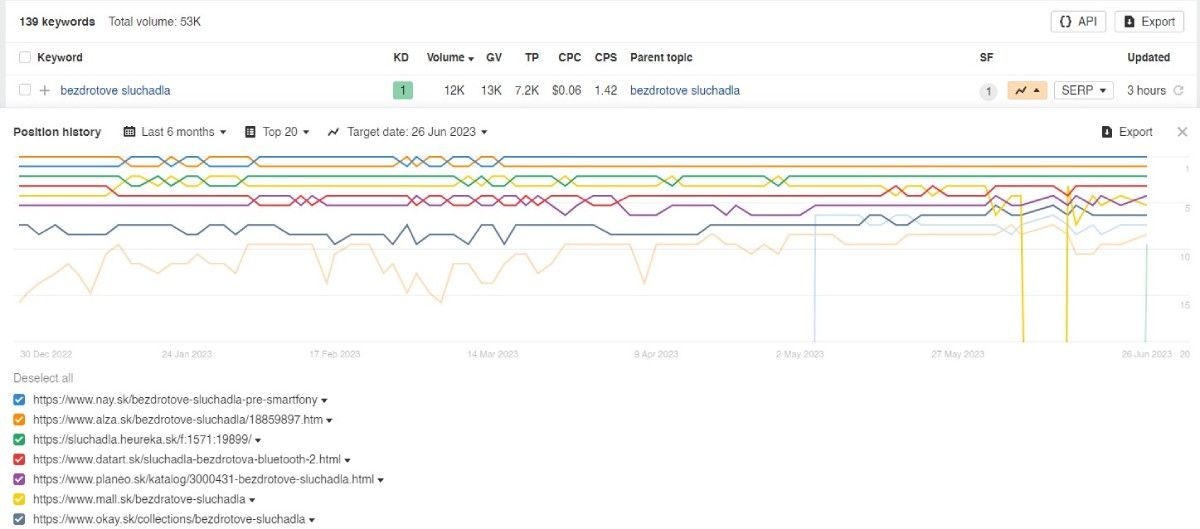Open the Last 6 months dropdown
1200x529 pixels.
(175, 132)
